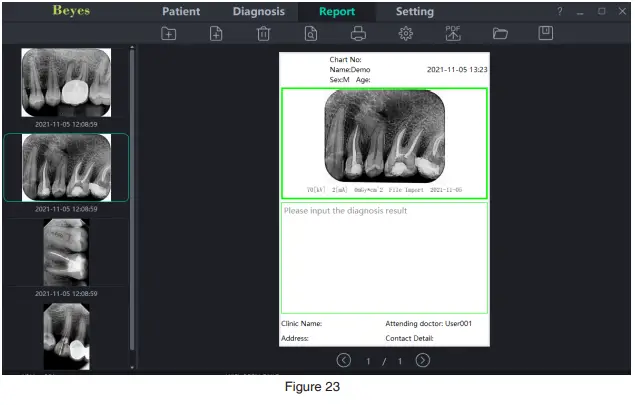Export the report as PDF
The height and width of the screenshot is (405, 635).
[x=453, y=33]
